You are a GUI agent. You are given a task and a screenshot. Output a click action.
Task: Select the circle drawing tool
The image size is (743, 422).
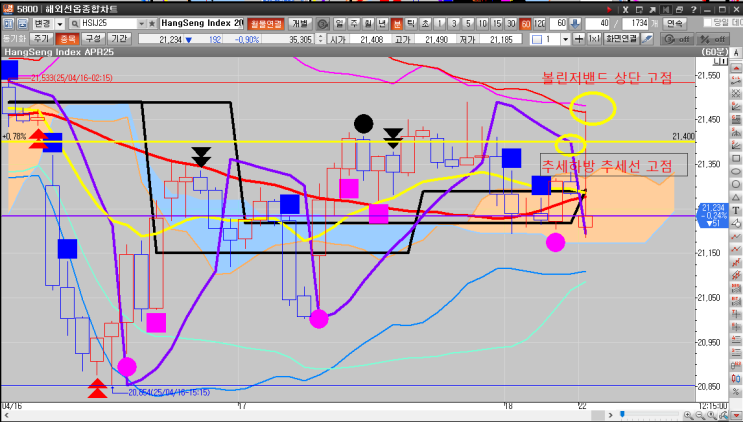(x=736, y=184)
